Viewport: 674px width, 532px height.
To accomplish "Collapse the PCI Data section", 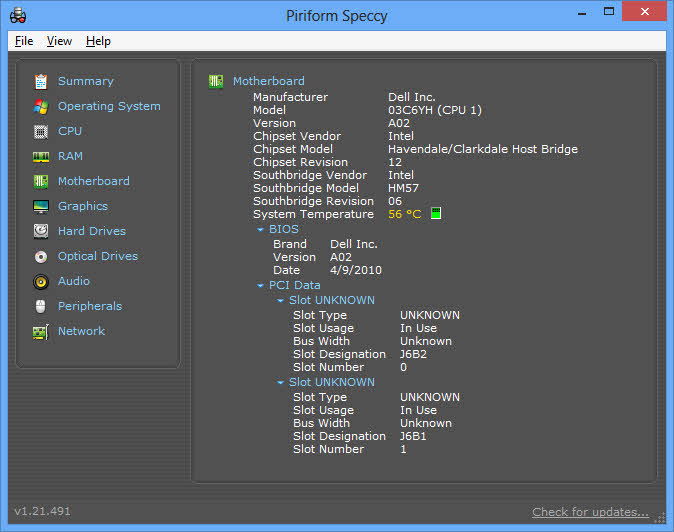I will 260,285.
